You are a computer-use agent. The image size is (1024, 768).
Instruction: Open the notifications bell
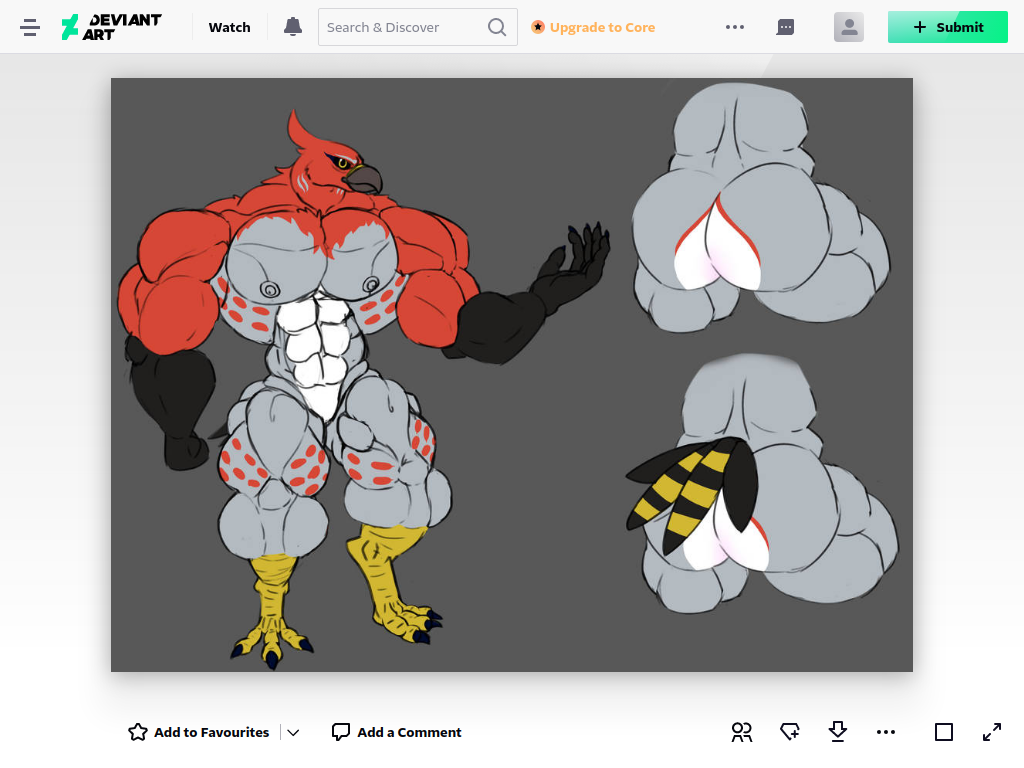pos(293,27)
